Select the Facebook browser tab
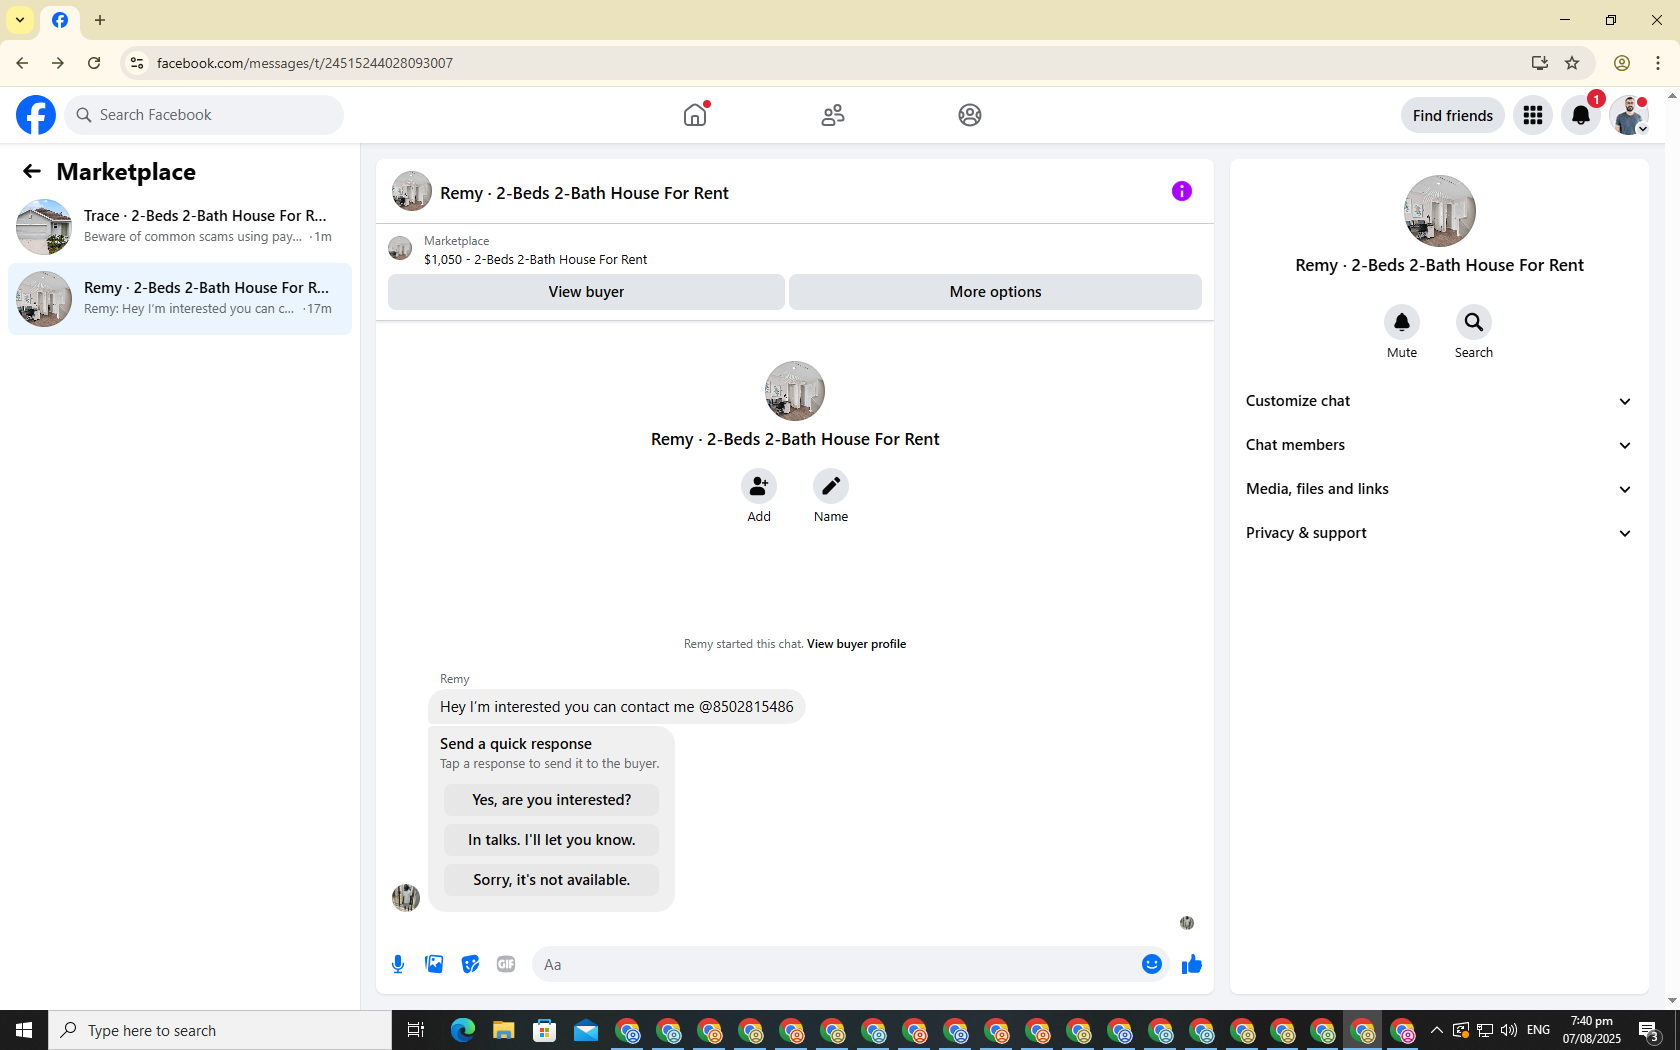Viewport: 1680px width, 1050px height. (x=60, y=21)
